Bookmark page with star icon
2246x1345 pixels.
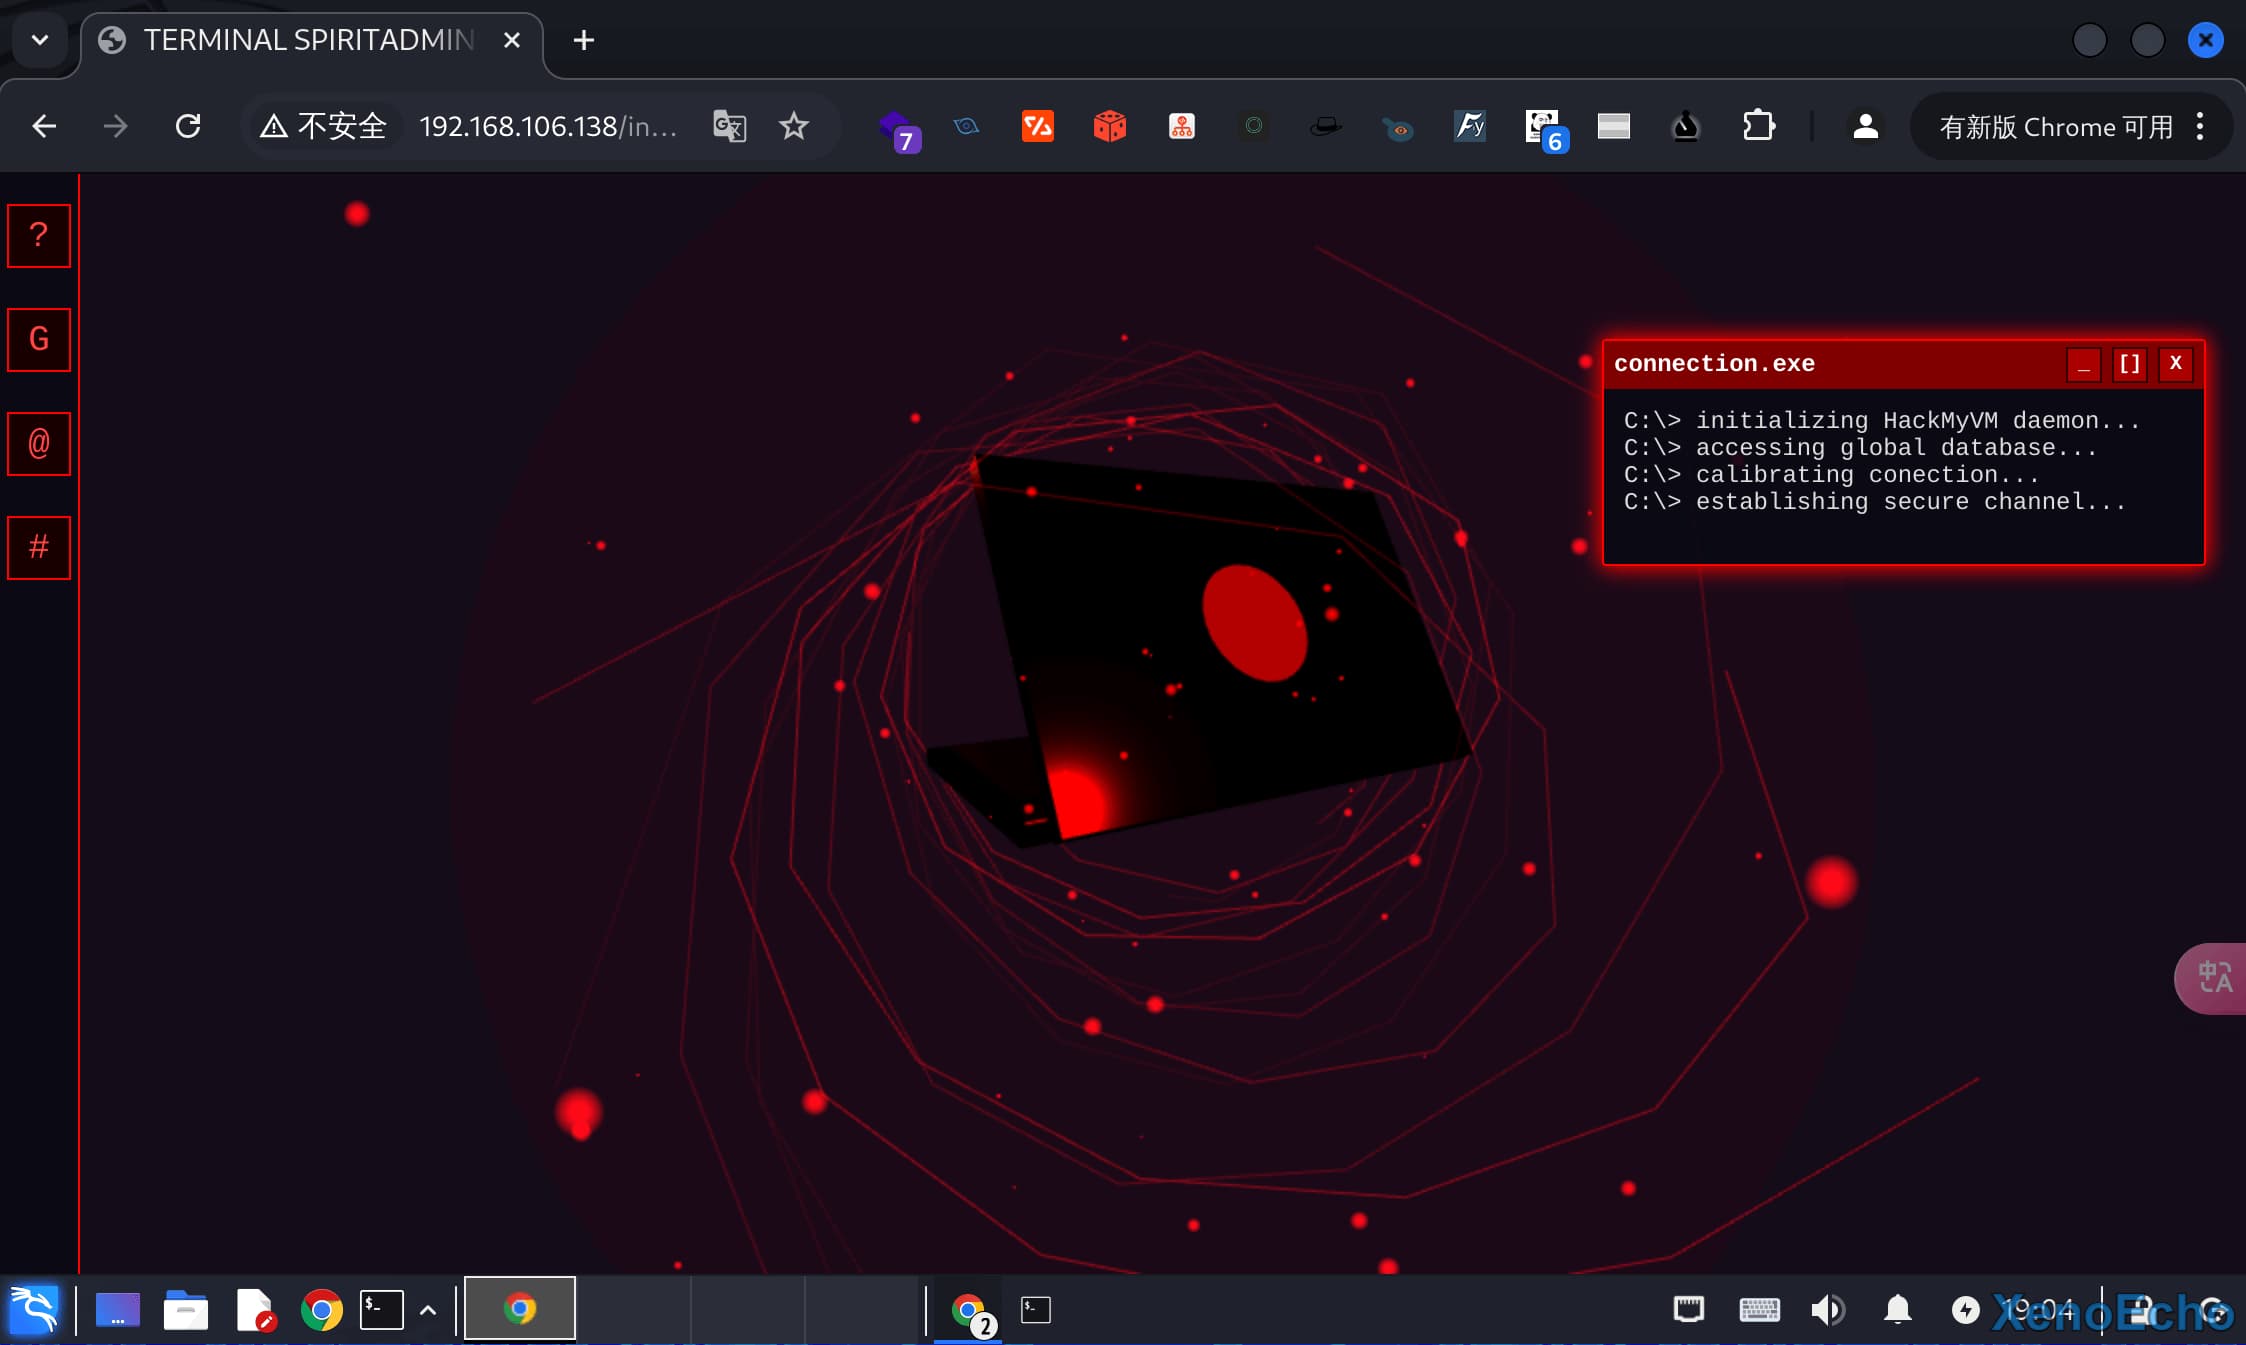[x=793, y=127]
